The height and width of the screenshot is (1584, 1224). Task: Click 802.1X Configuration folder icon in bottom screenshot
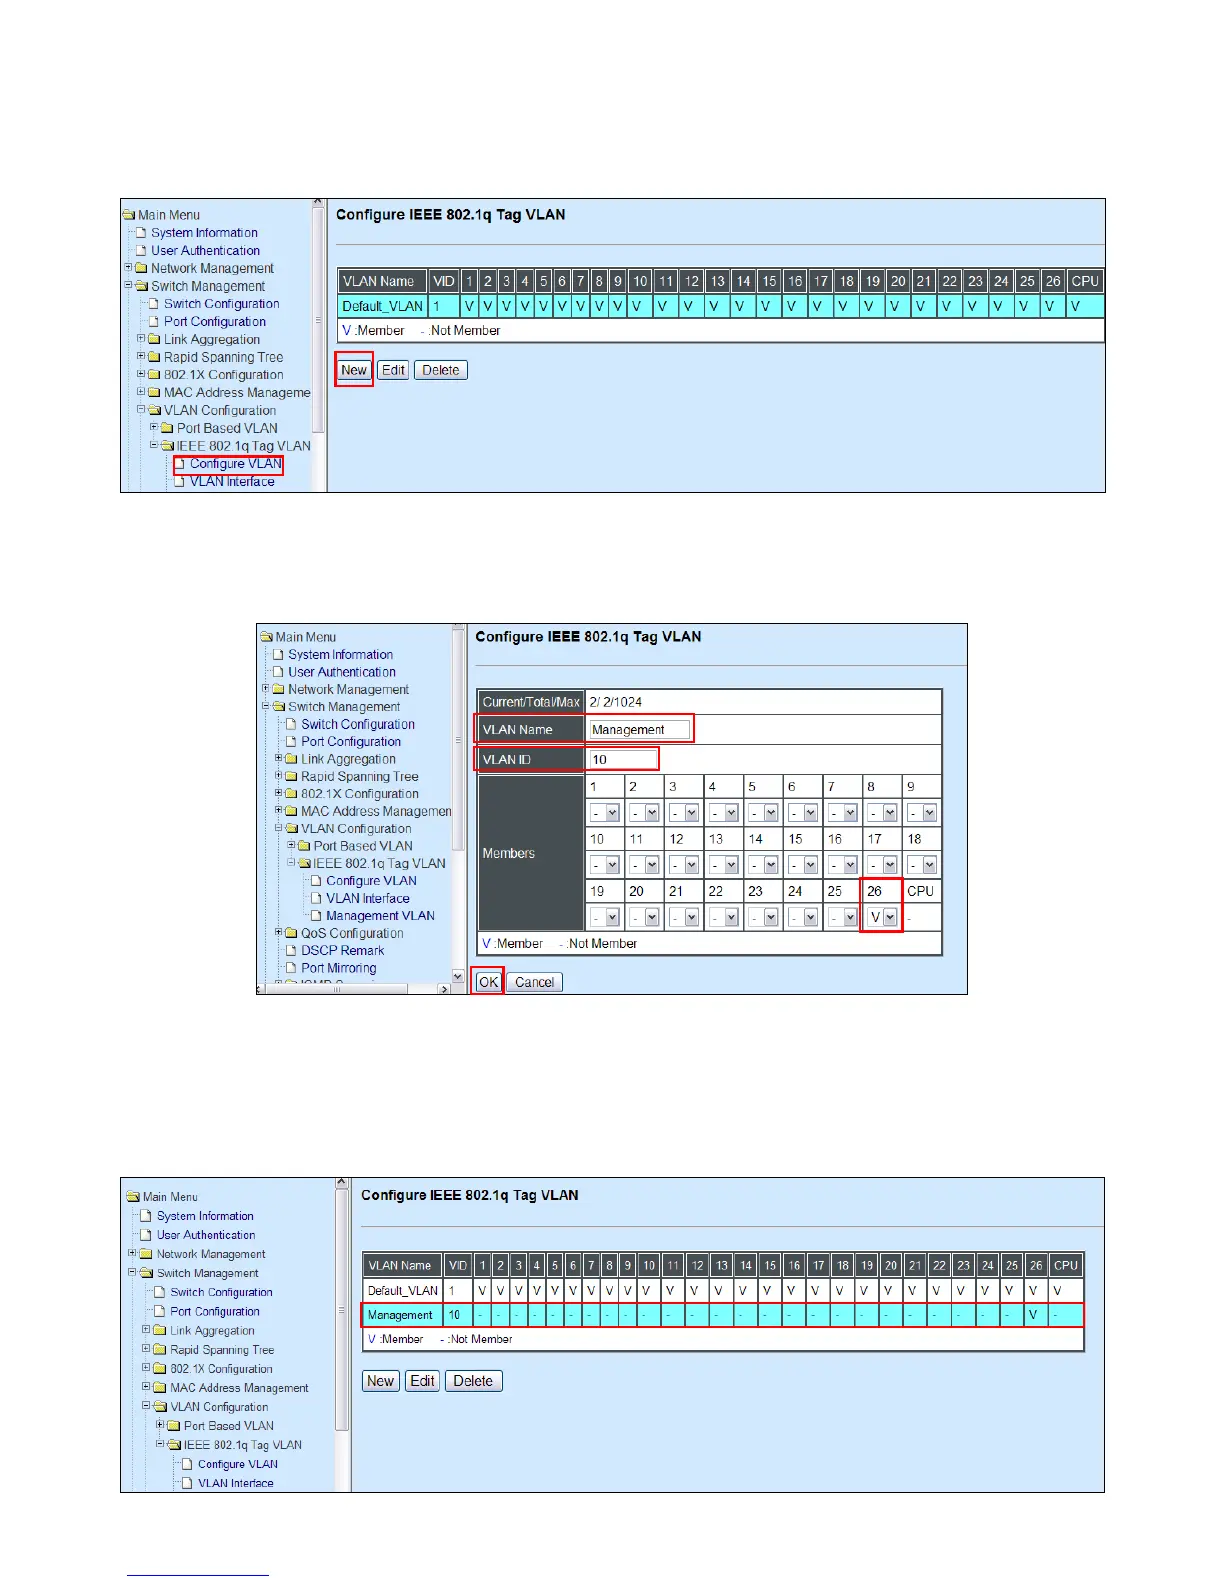point(160,1369)
